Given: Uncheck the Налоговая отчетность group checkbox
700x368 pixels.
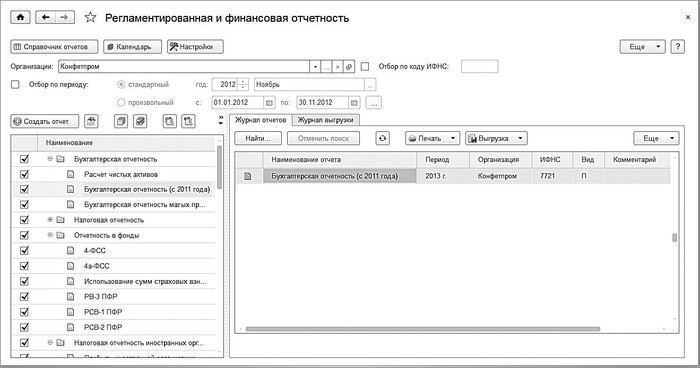Looking at the screenshot, I should pos(25,220).
